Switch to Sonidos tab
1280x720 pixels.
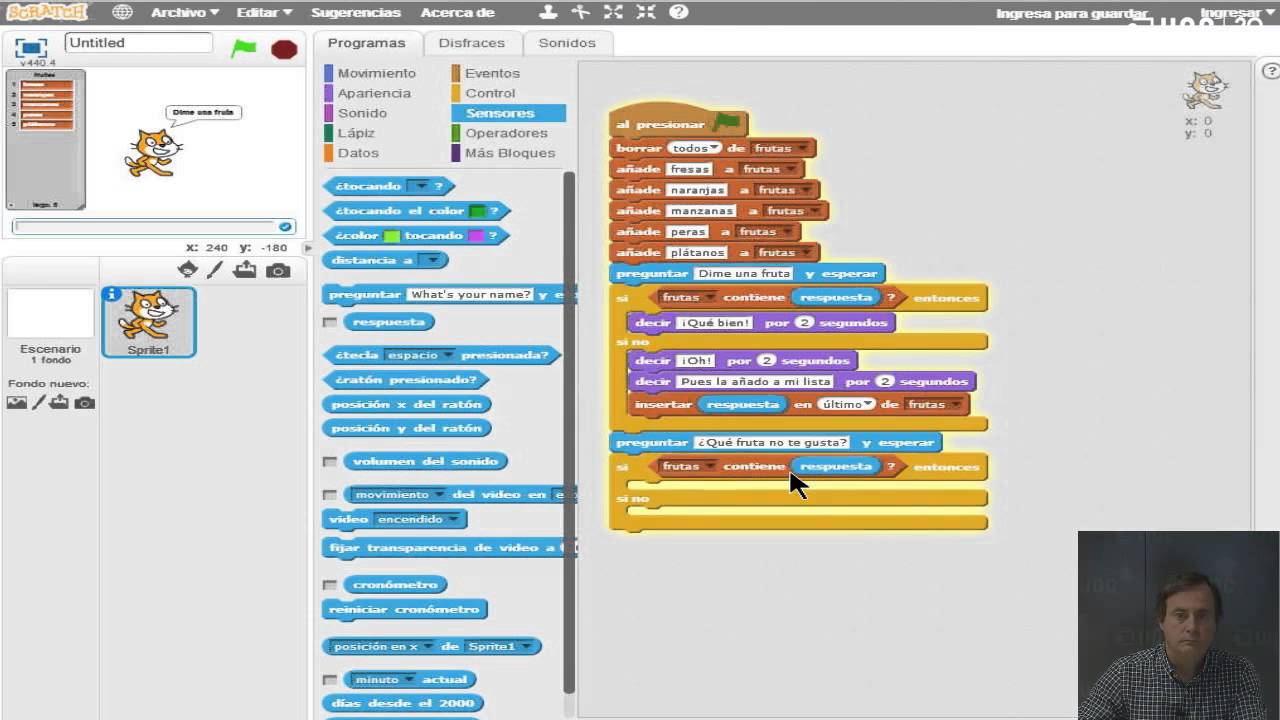pyautogui.click(x=567, y=43)
